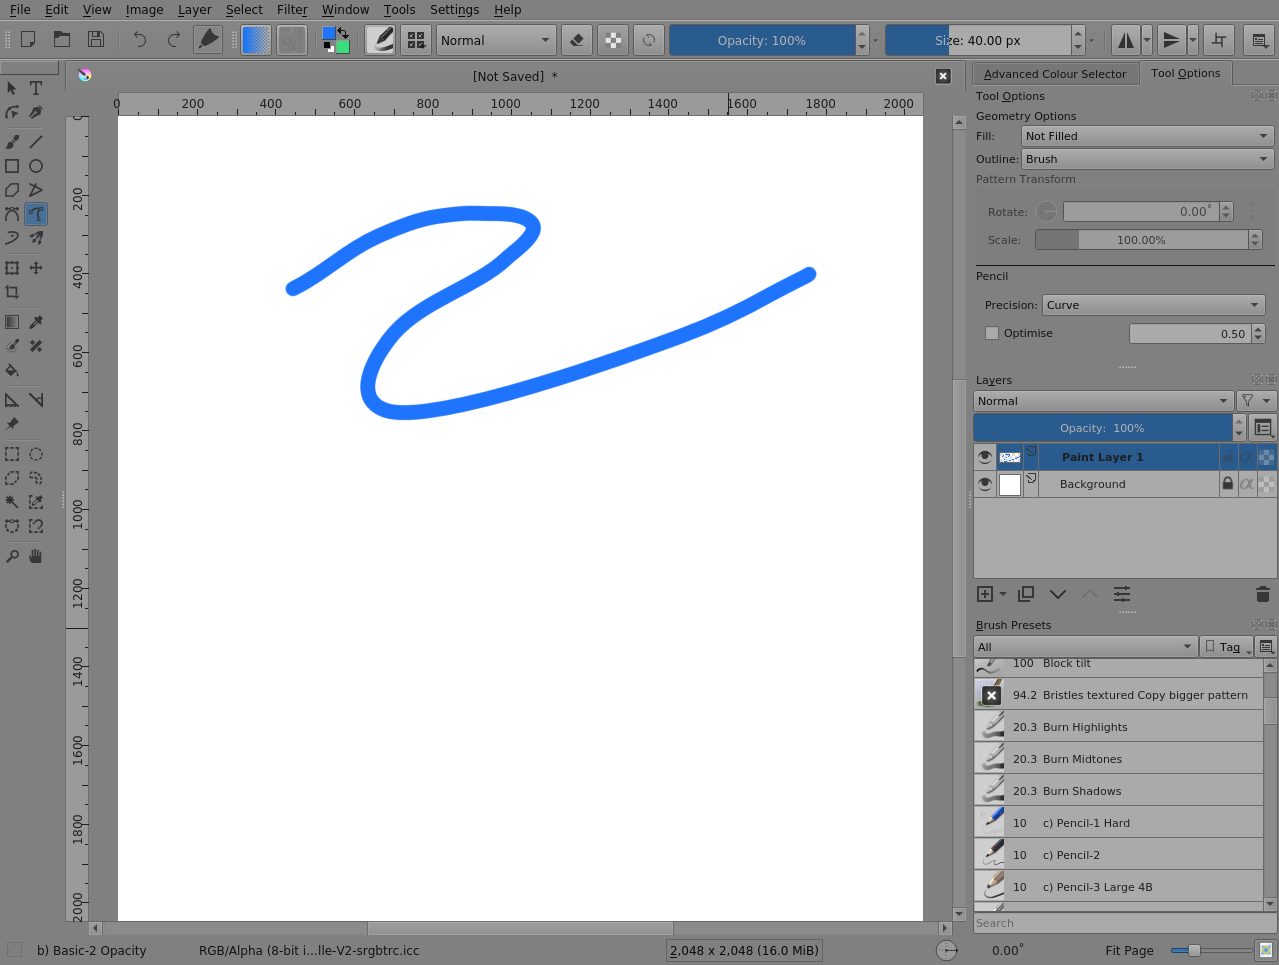The width and height of the screenshot is (1279, 965).
Task: Open the blending mode dropdown showing Normal
Action: pos(495,40)
